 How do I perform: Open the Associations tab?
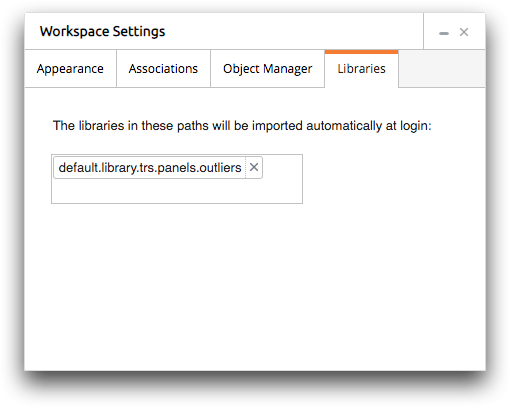click(163, 69)
